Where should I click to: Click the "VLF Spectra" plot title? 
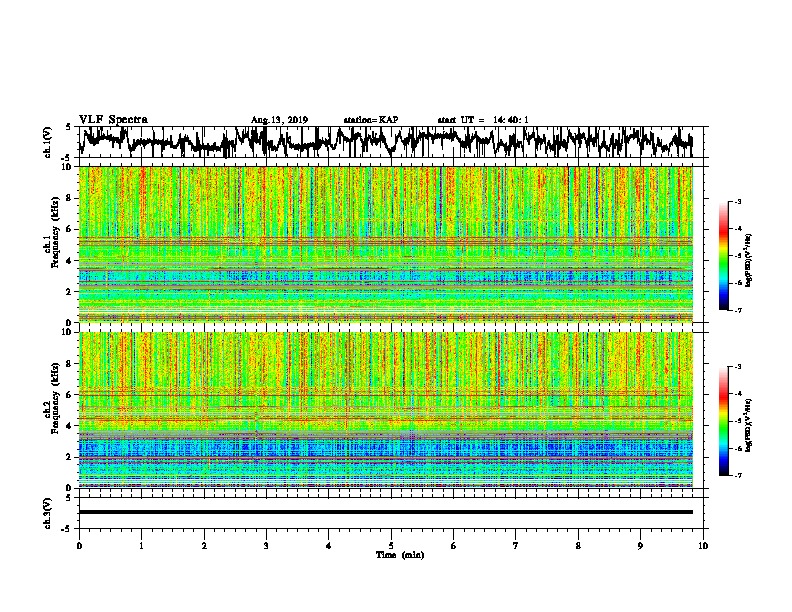pyautogui.click(x=113, y=120)
